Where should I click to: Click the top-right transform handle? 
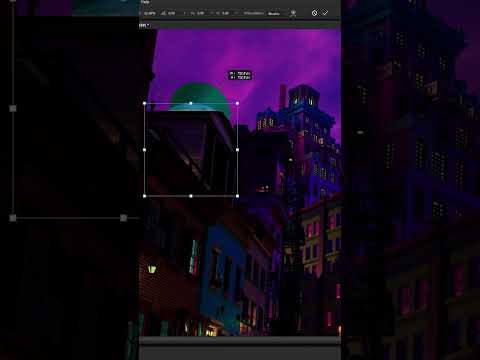point(237,103)
